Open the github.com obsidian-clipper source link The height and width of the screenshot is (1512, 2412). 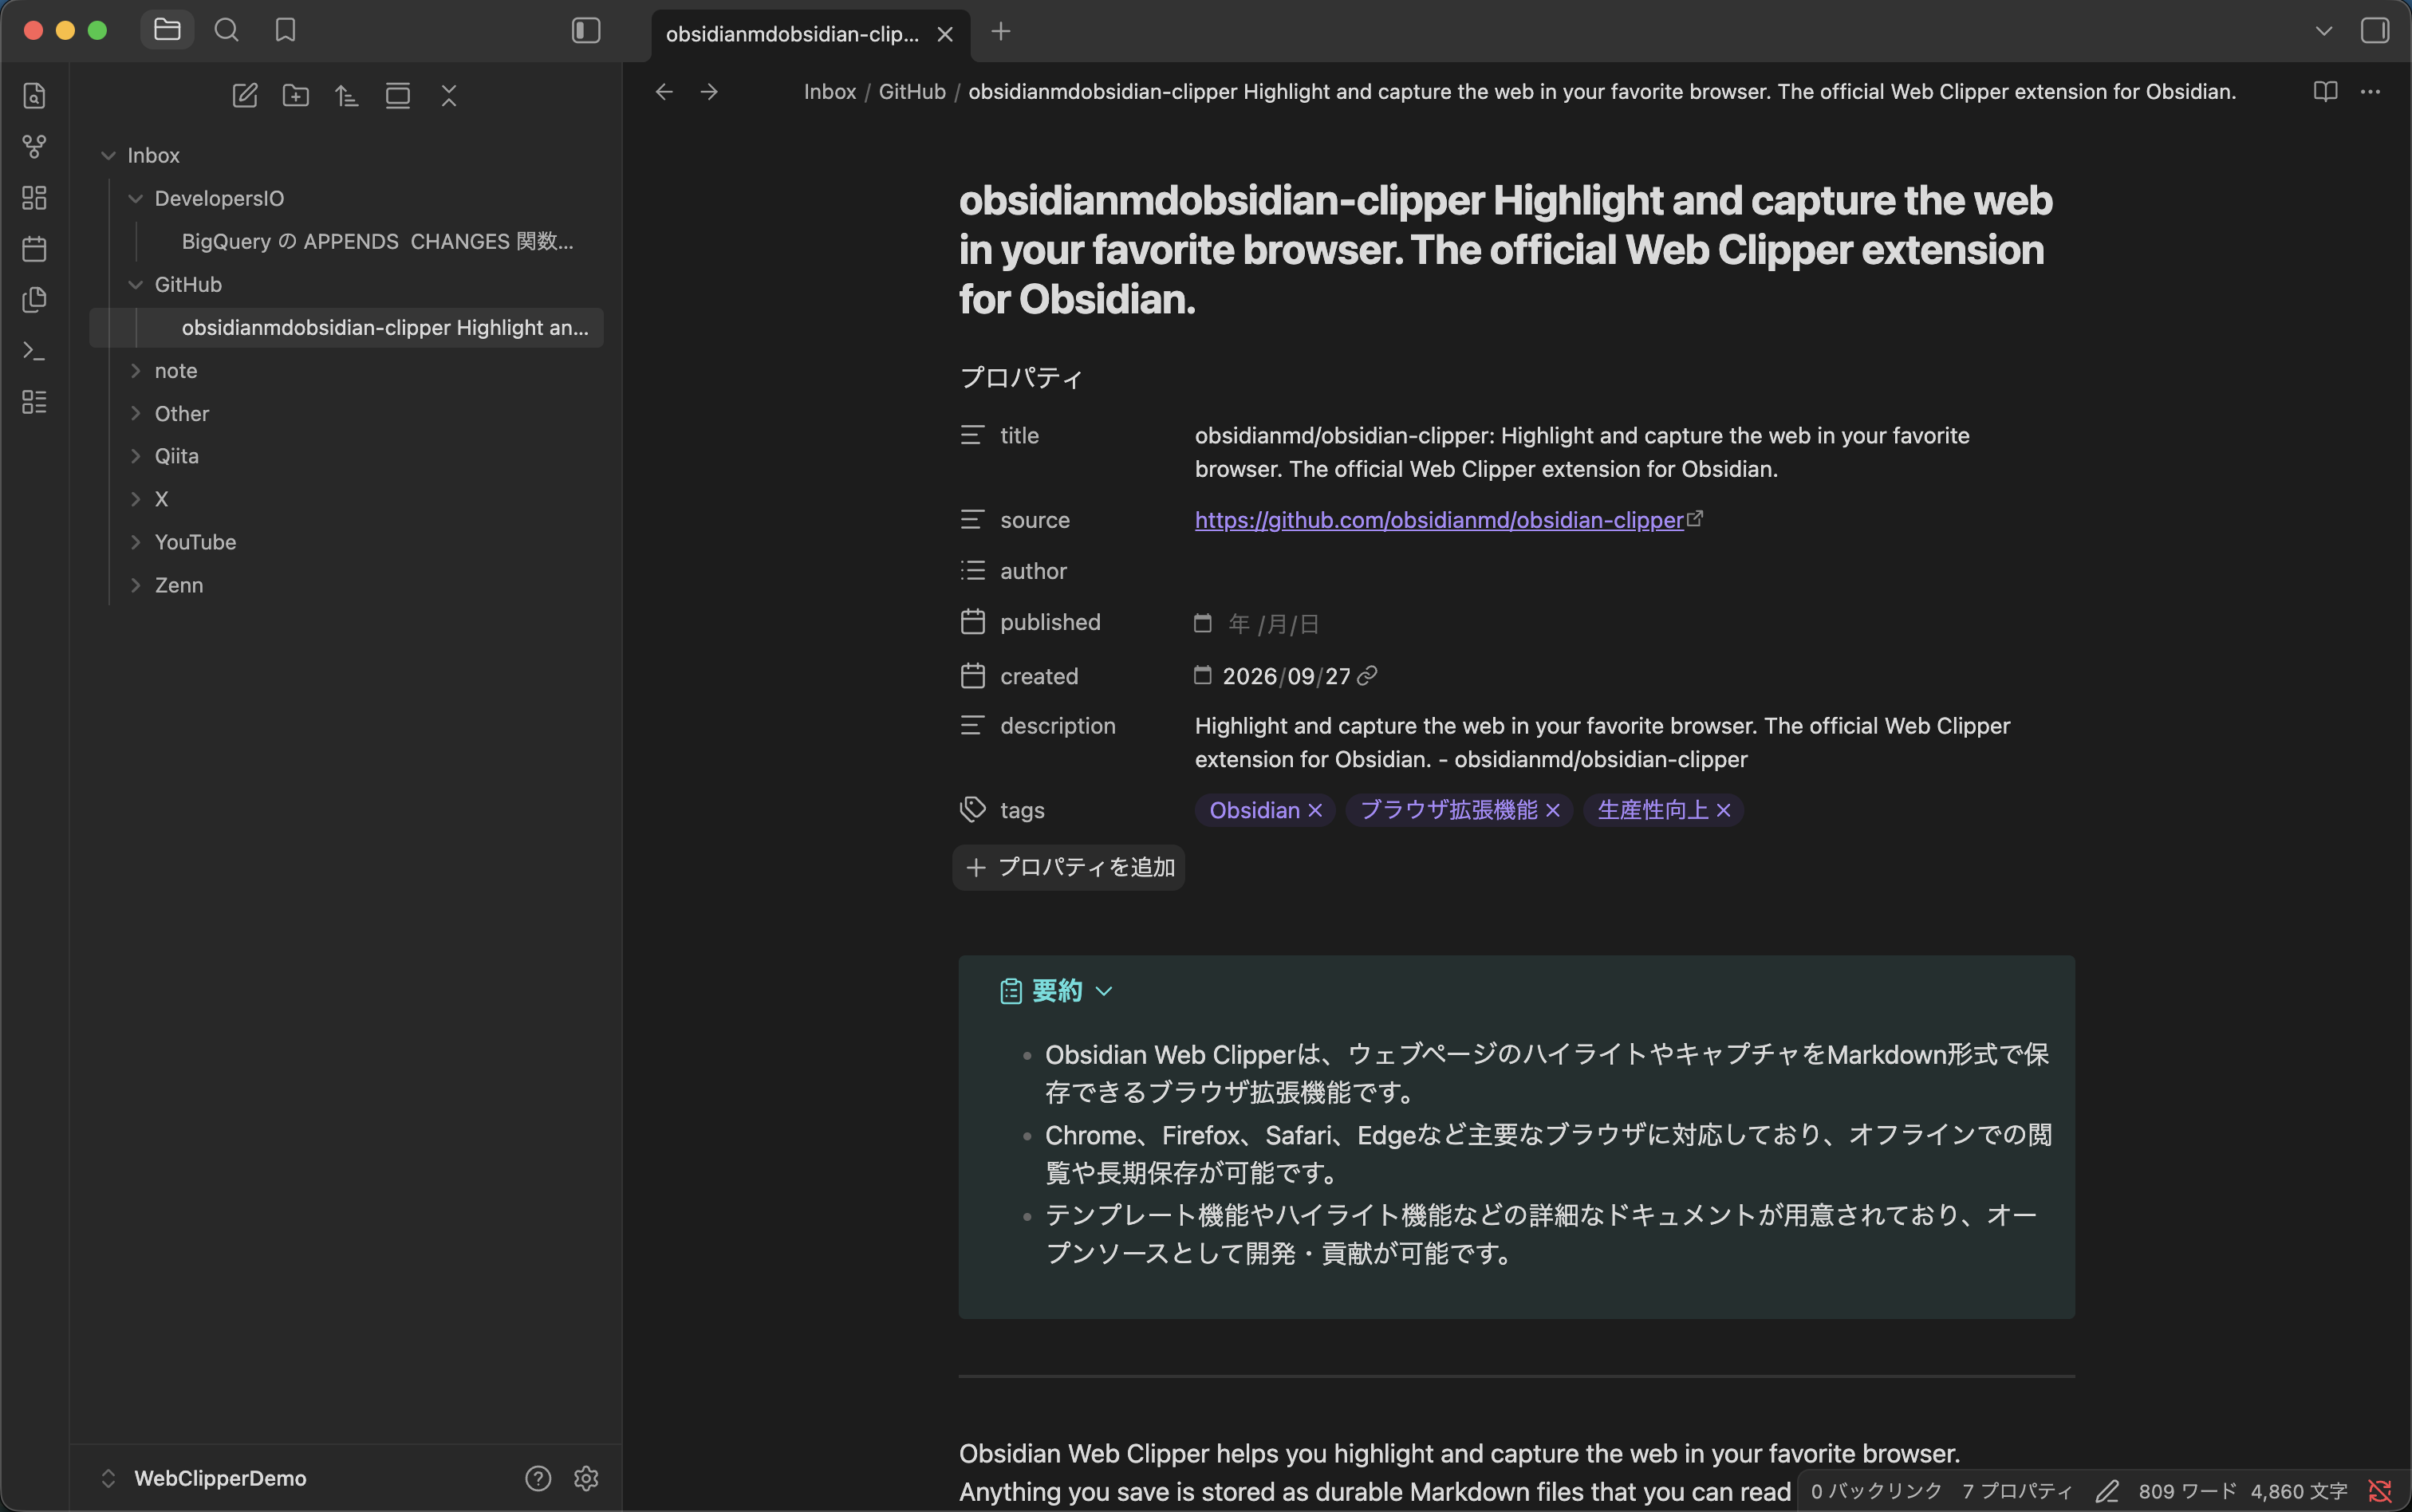click(1439, 520)
